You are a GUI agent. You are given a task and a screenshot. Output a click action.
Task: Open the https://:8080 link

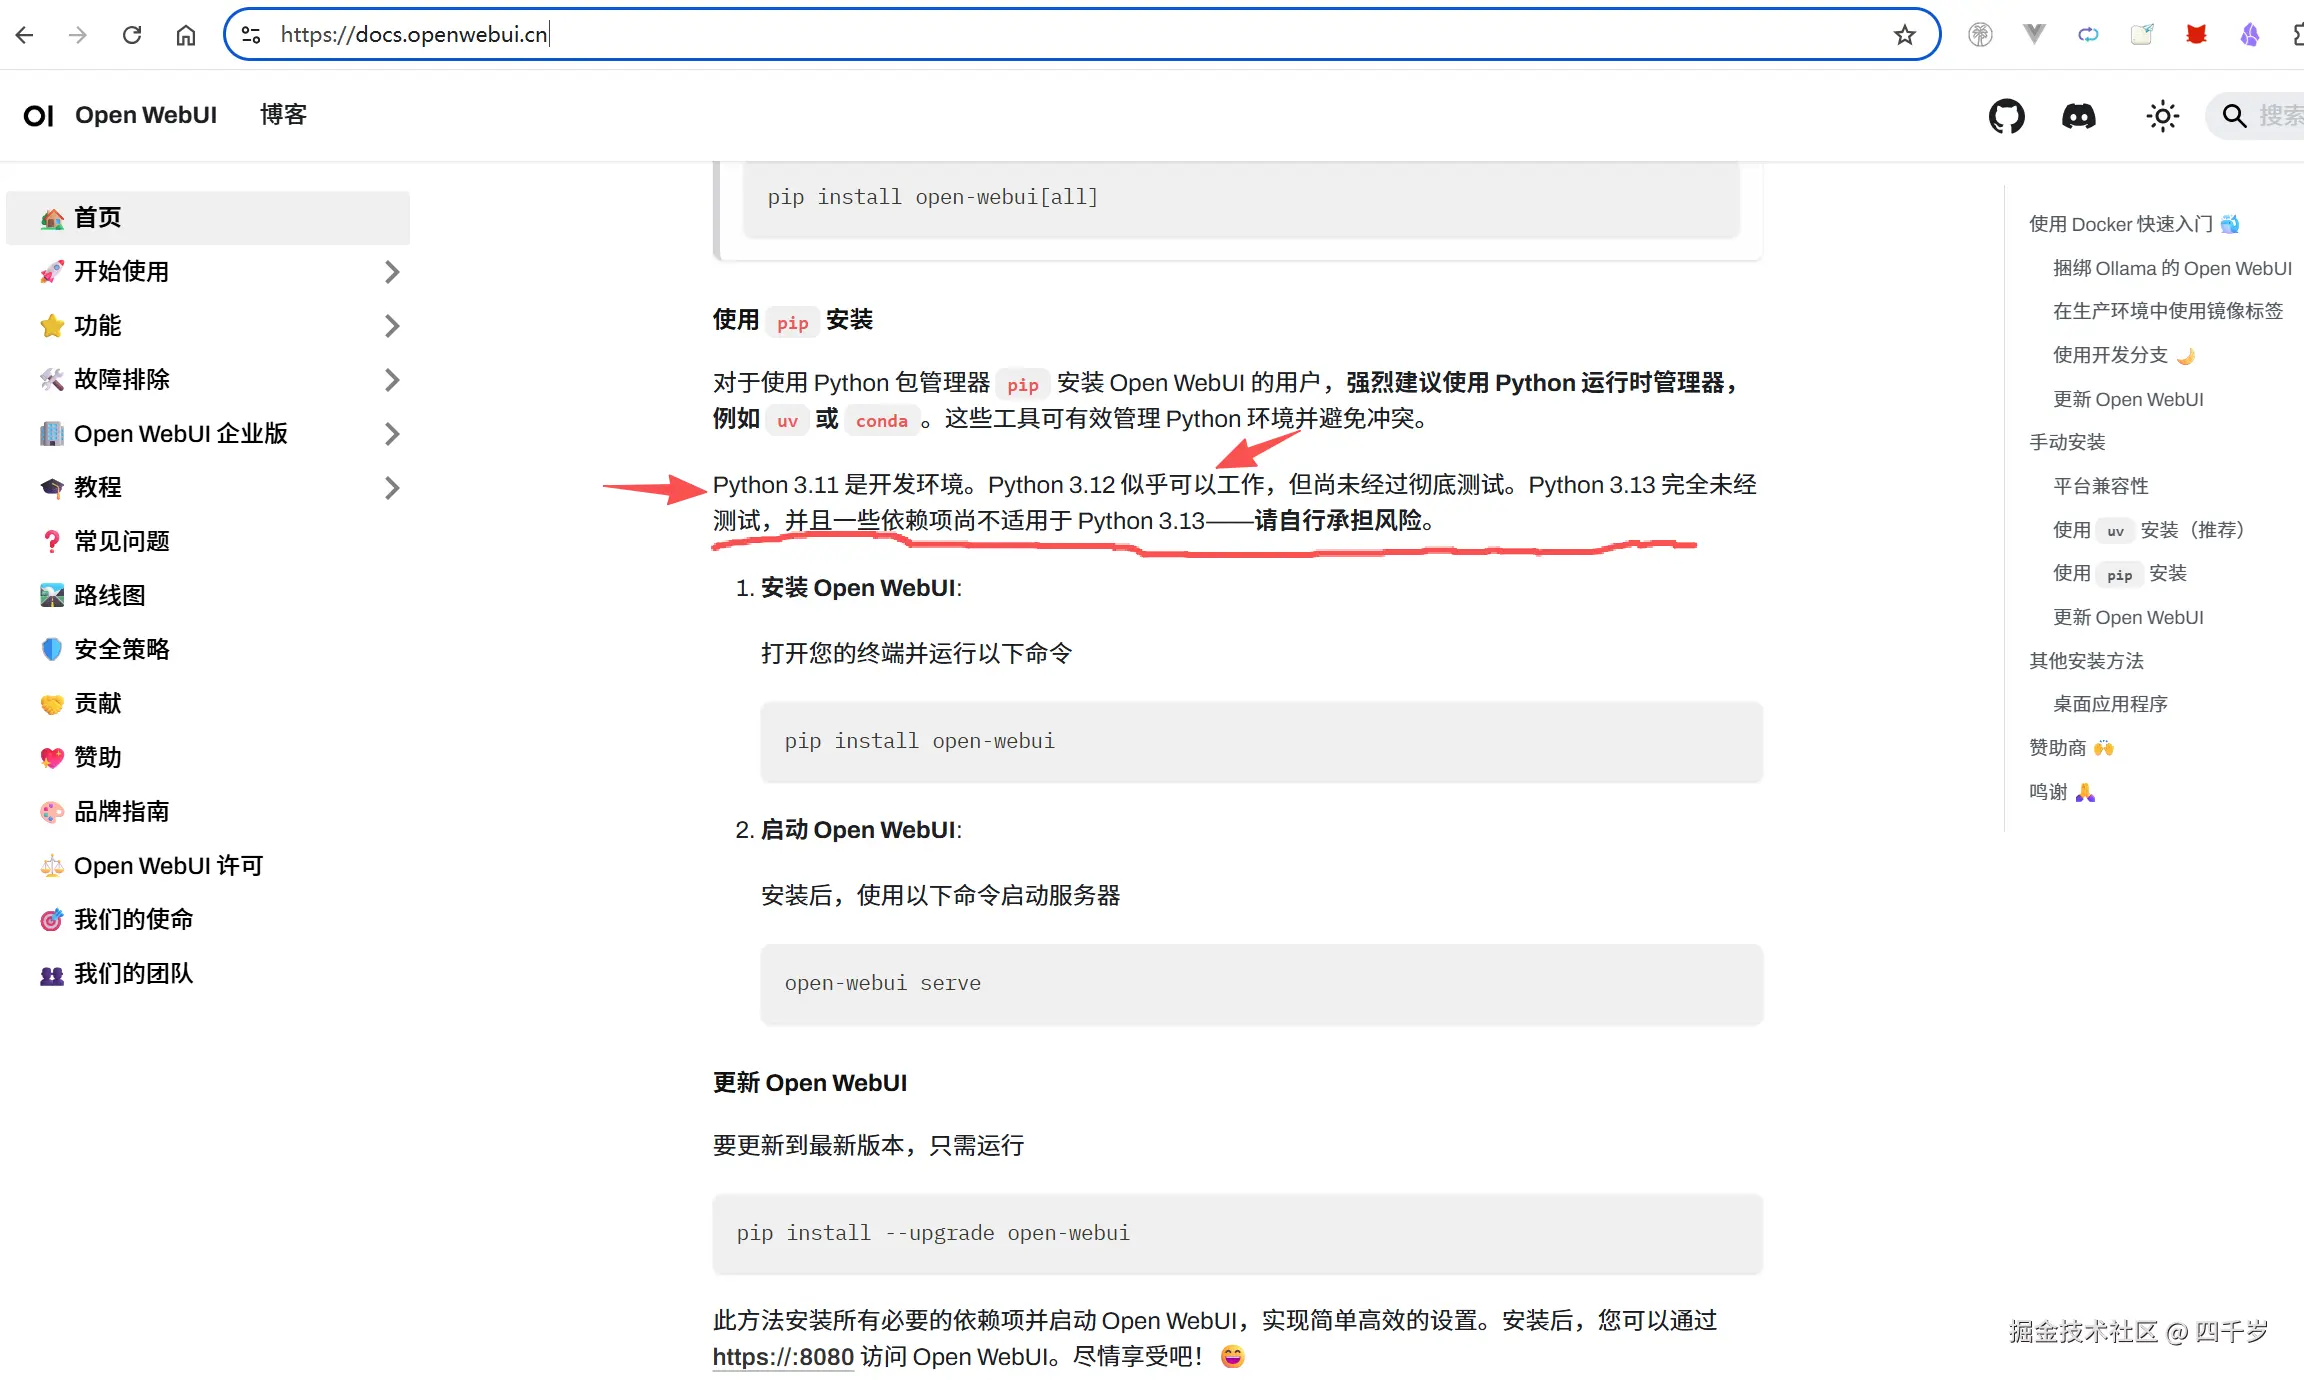click(781, 1357)
